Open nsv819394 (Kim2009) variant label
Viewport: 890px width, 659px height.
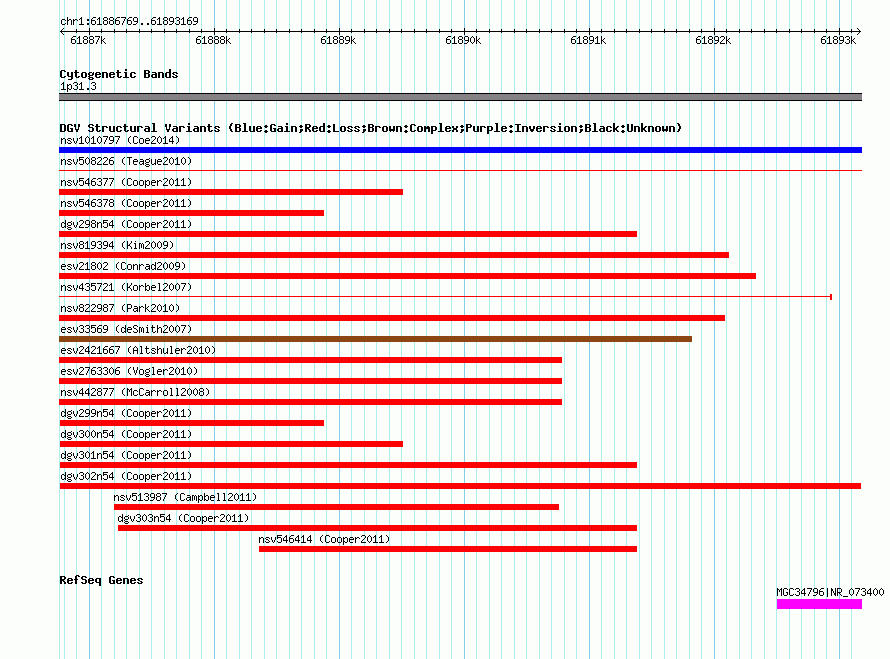coord(117,245)
